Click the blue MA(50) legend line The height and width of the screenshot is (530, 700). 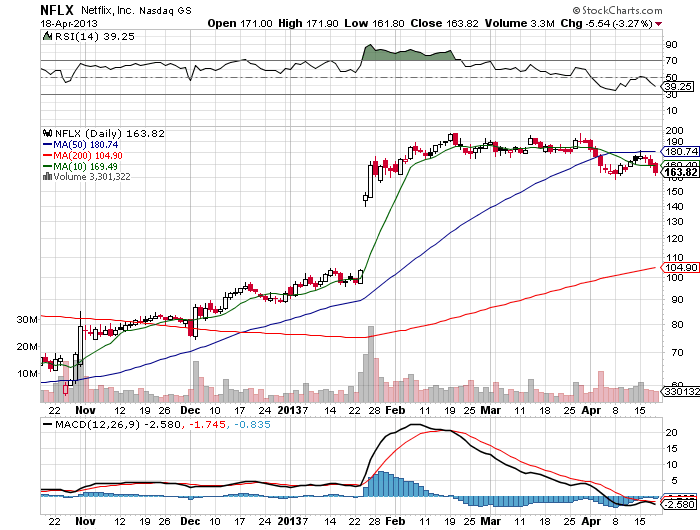coord(47,144)
